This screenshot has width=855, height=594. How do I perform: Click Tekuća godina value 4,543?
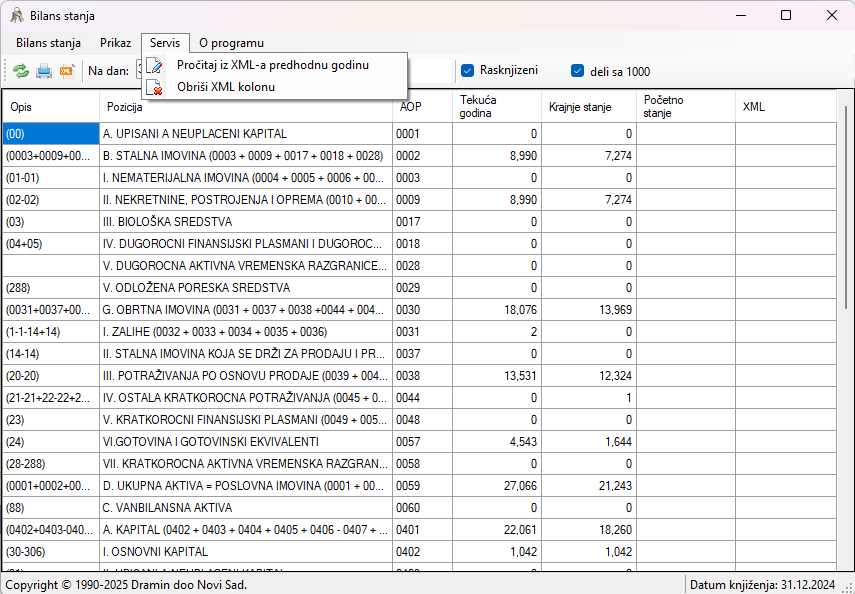tap(497, 442)
